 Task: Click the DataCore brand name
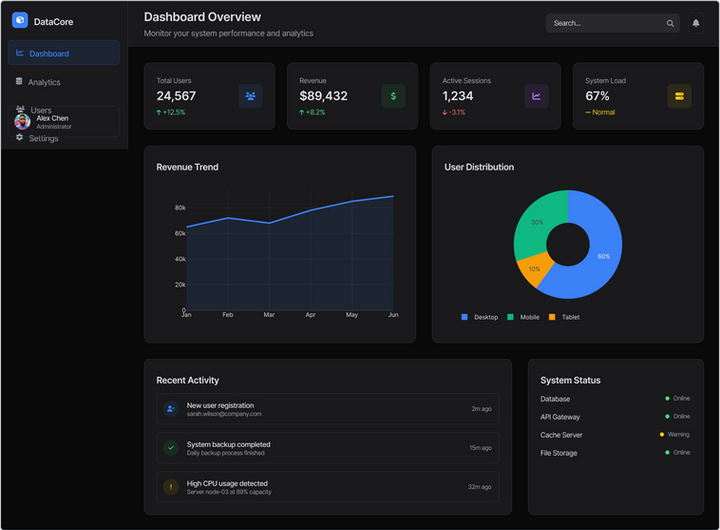click(x=53, y=22)
